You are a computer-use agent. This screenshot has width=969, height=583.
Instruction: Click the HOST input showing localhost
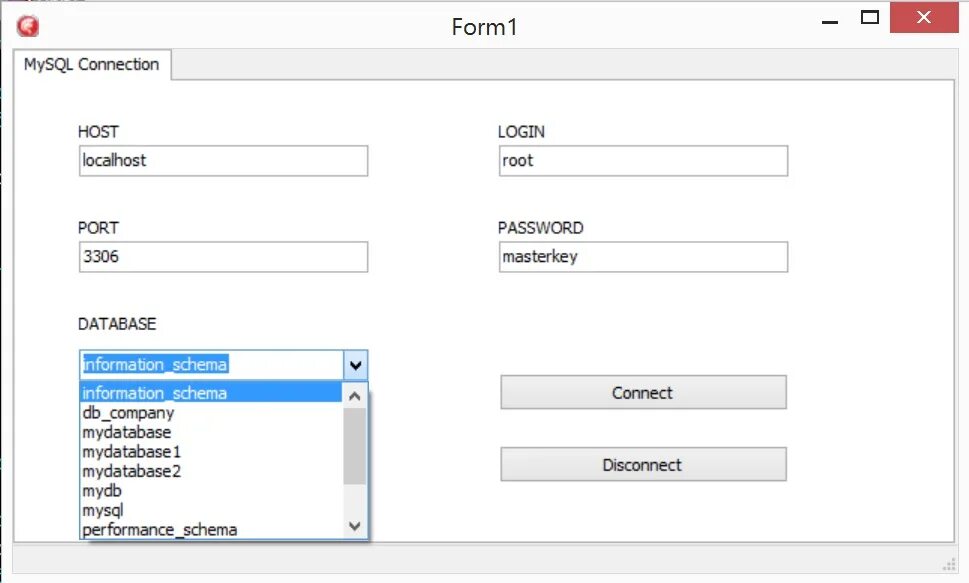click(222, 160)
